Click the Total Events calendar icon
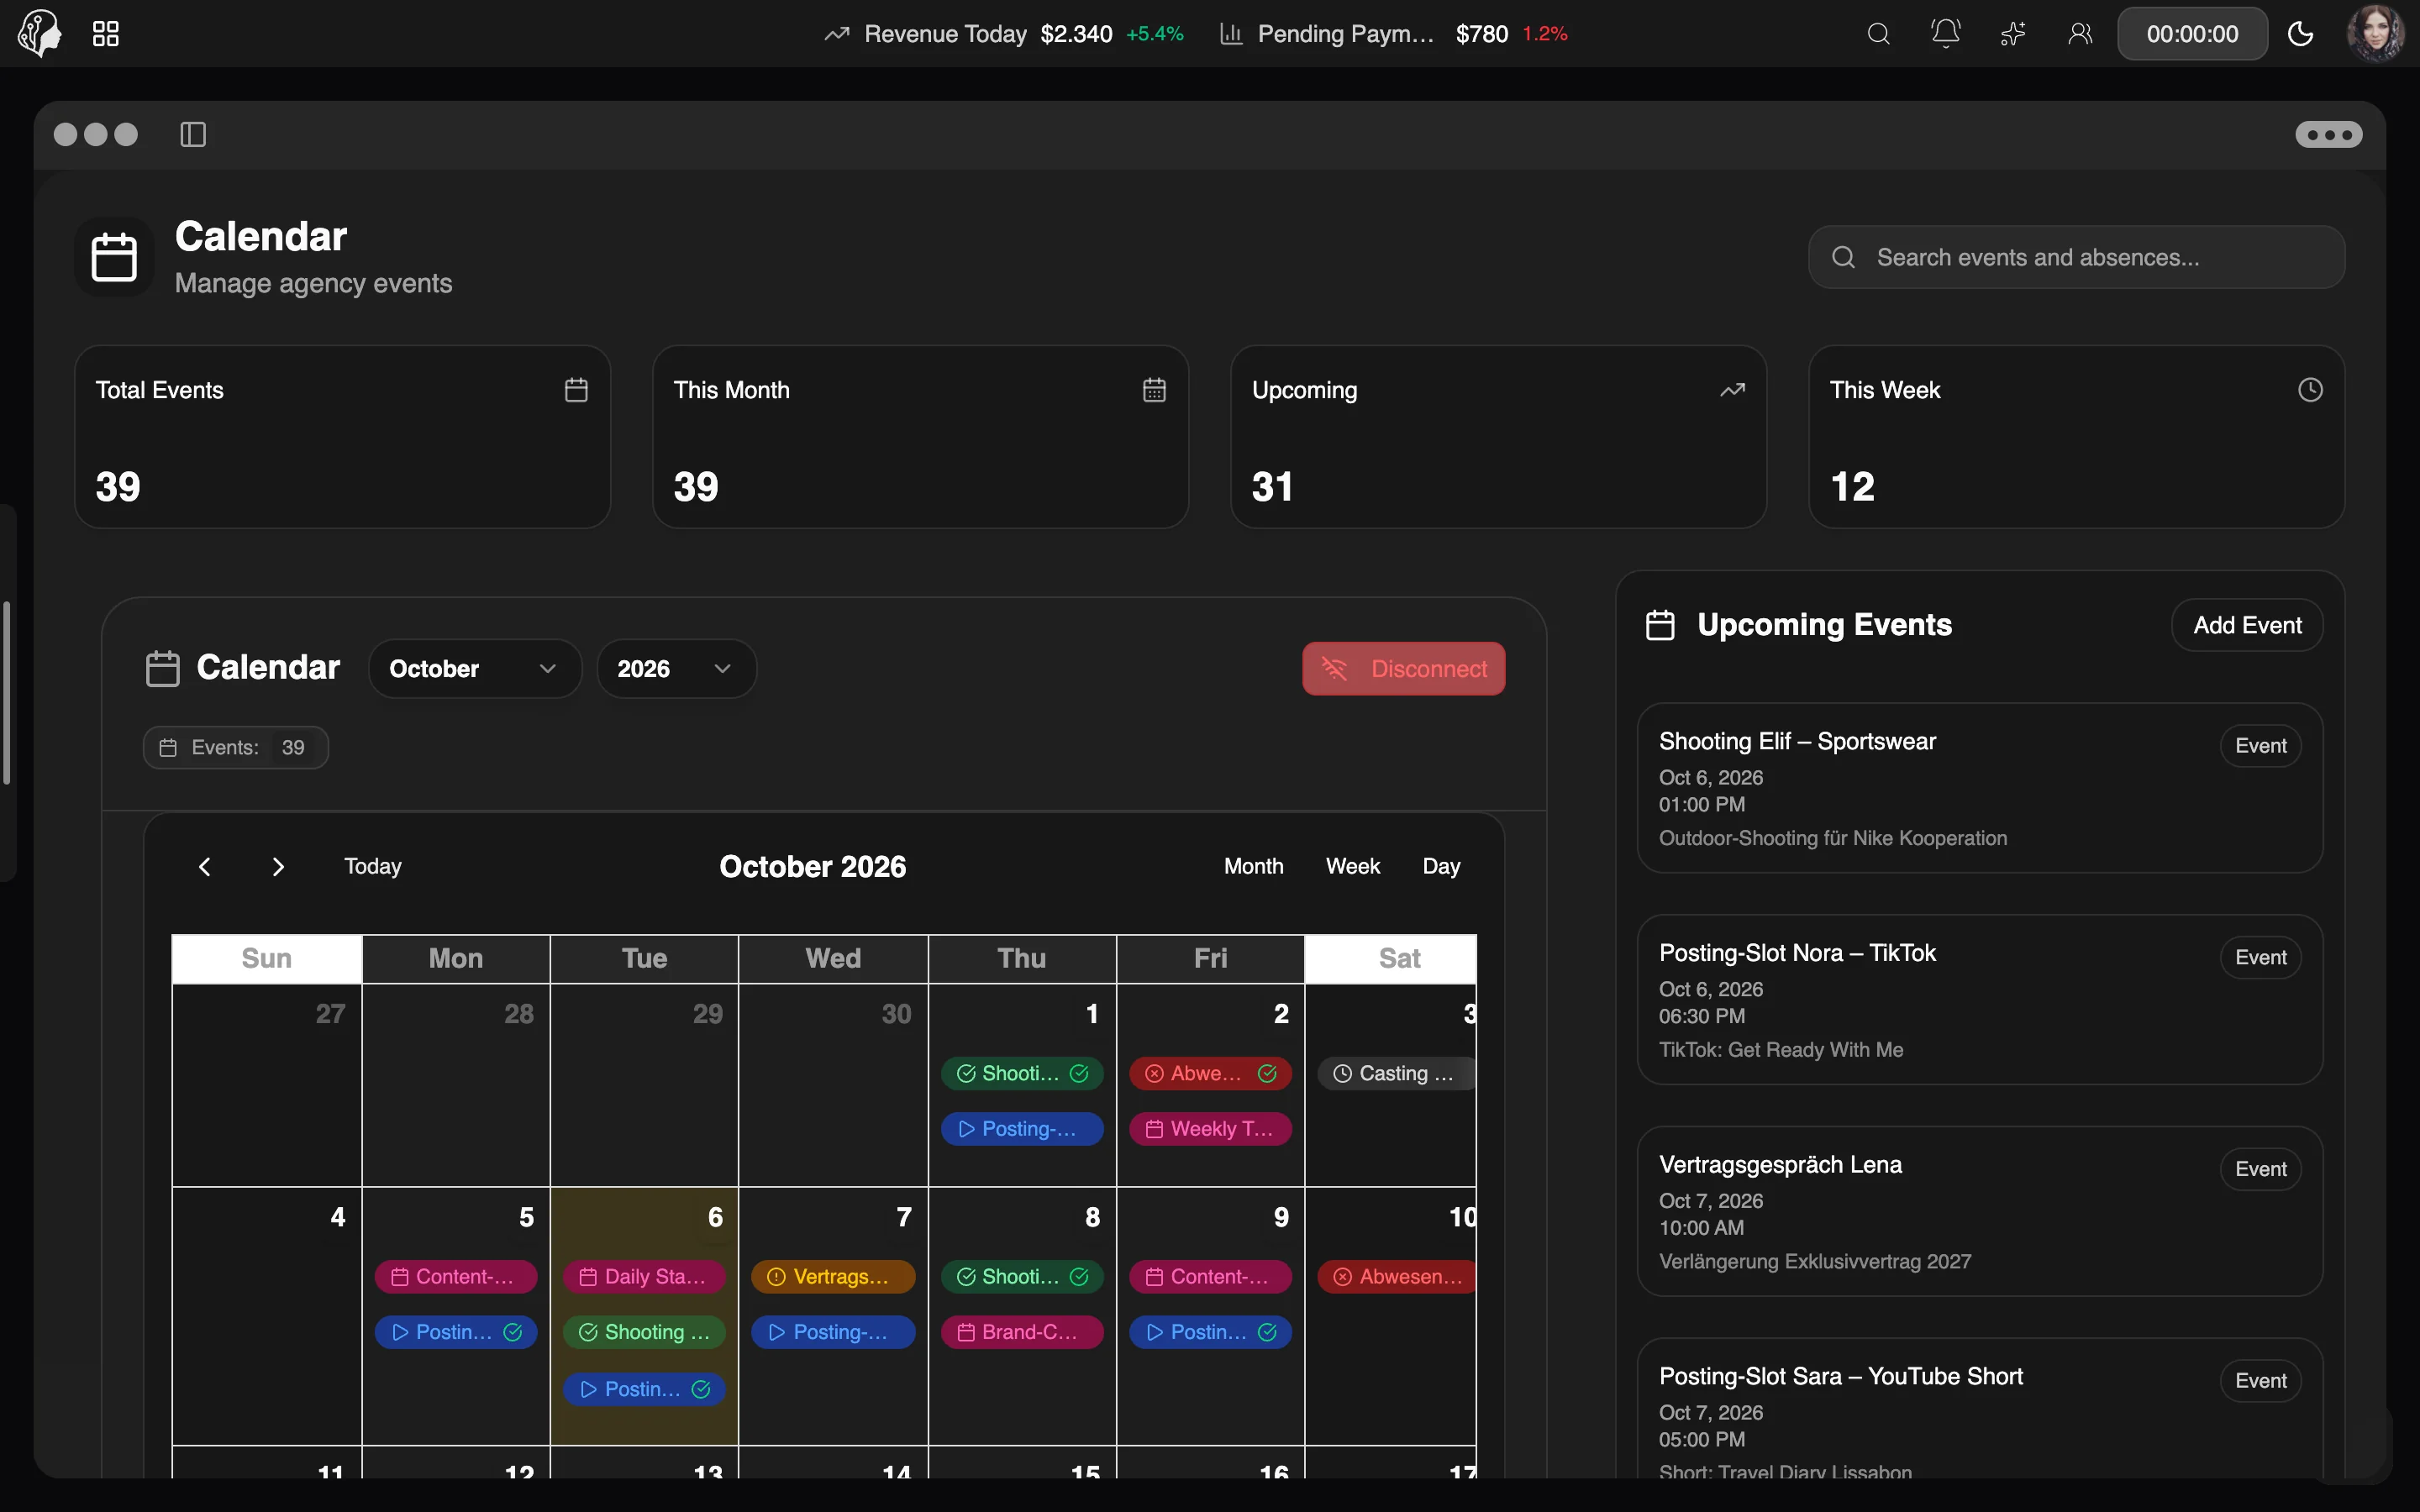This screenshot has width=2420, height=1512. [x=576, y=390]
